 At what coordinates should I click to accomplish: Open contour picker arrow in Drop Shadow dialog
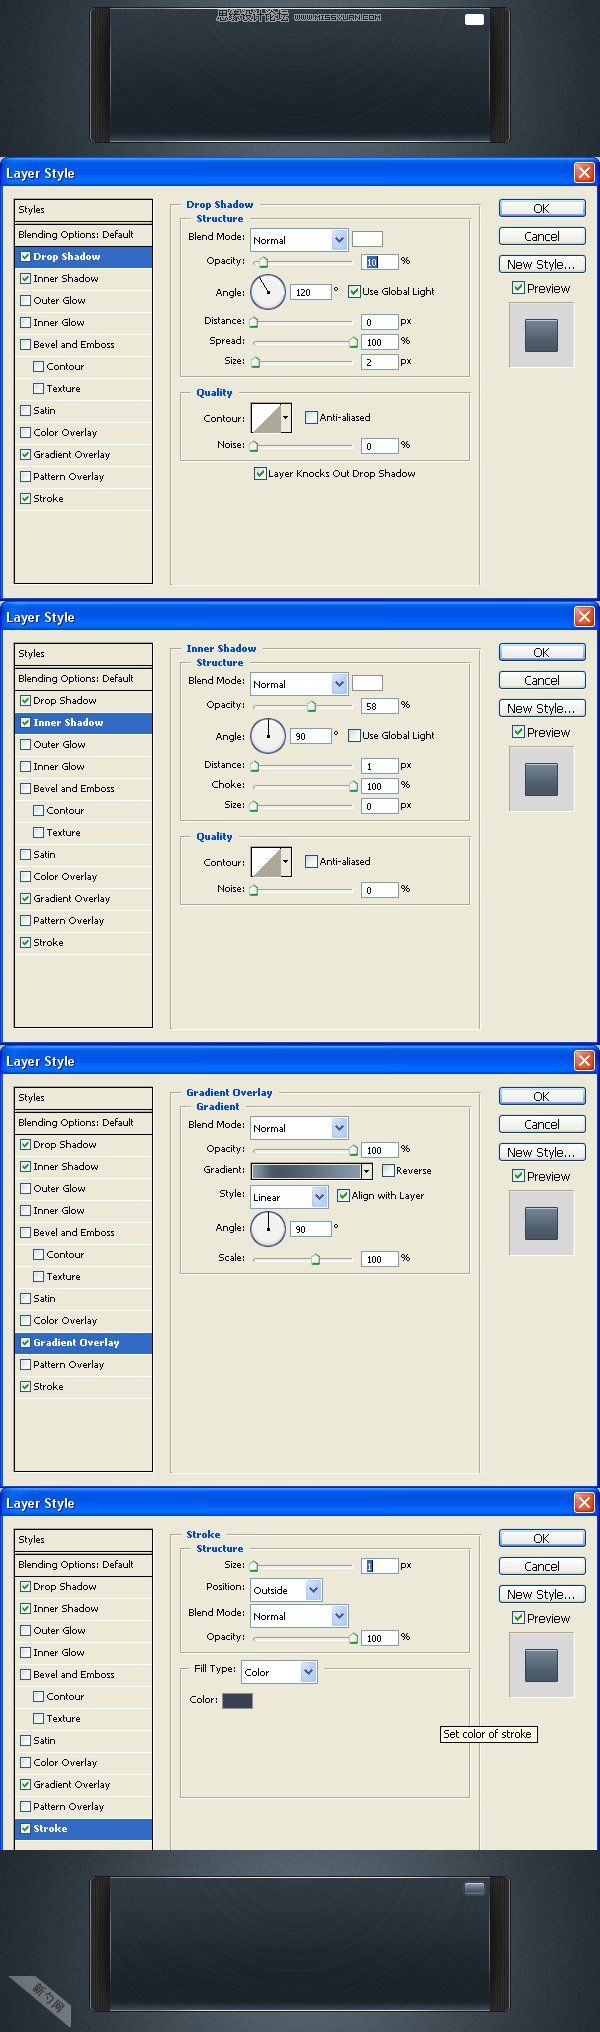pyautogui.click(x=286, y=418)
